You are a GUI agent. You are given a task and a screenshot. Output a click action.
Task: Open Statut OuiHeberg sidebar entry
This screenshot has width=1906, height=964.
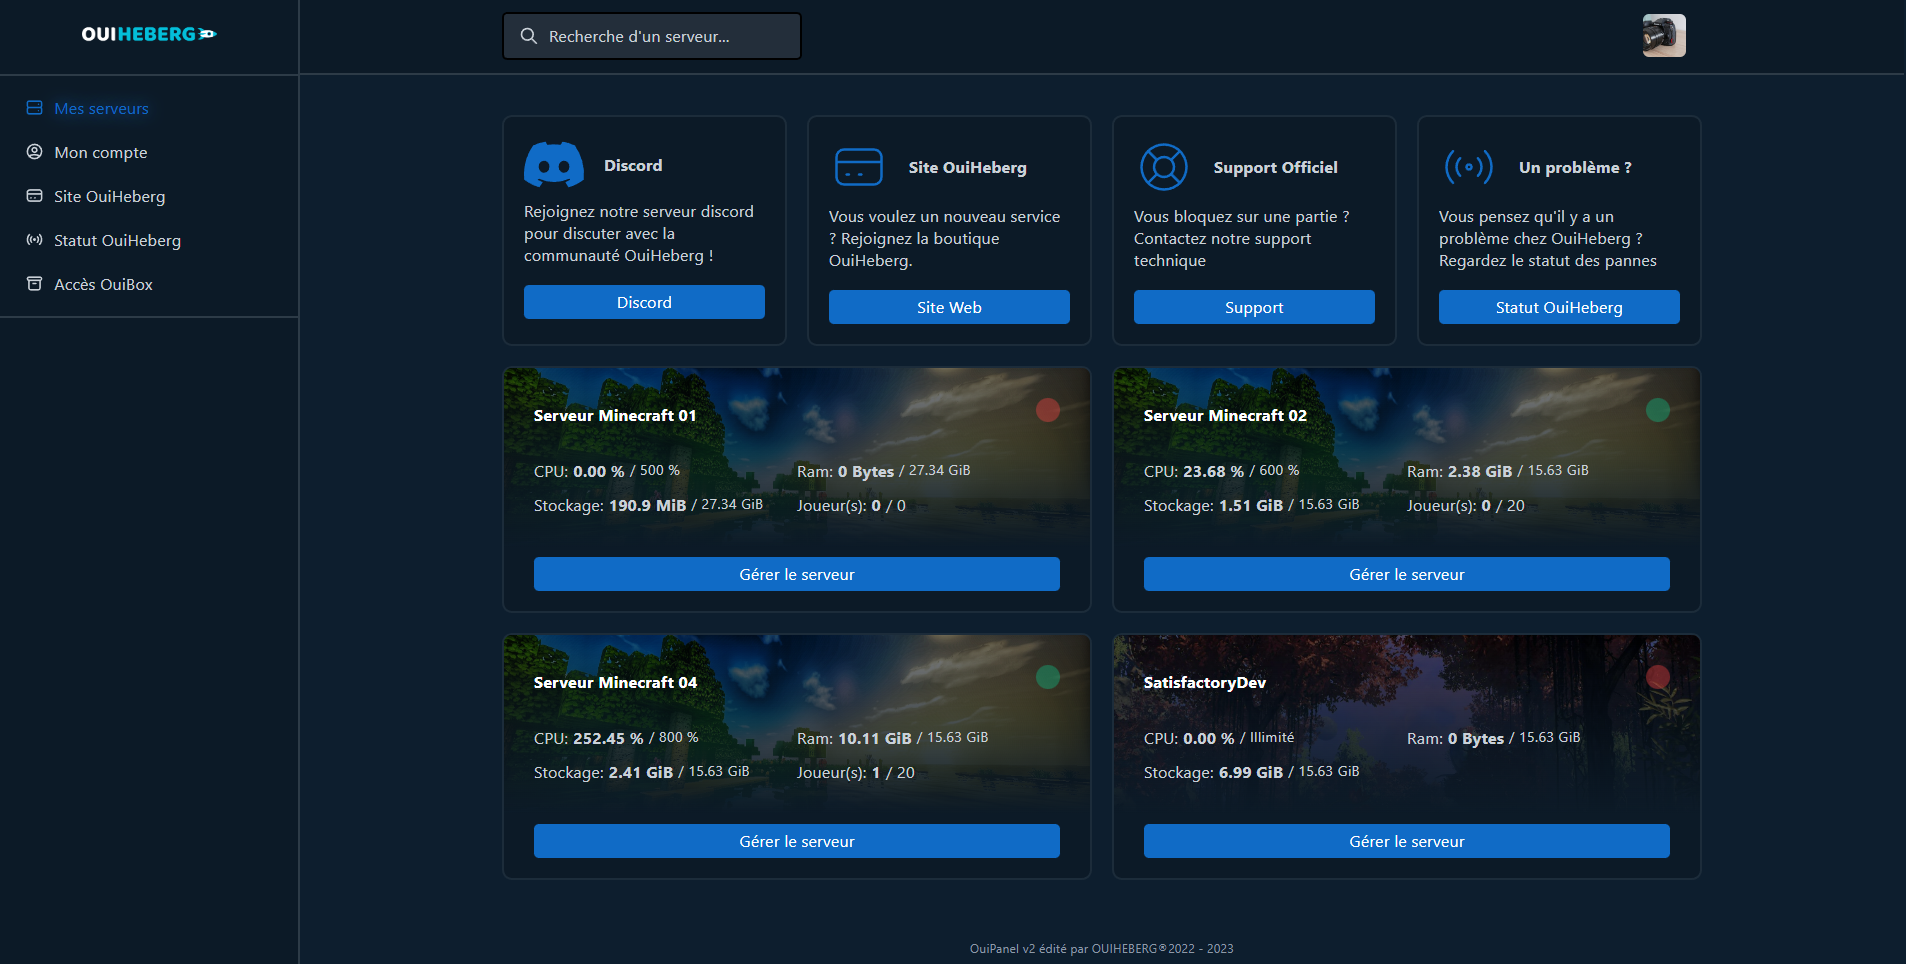117,240
